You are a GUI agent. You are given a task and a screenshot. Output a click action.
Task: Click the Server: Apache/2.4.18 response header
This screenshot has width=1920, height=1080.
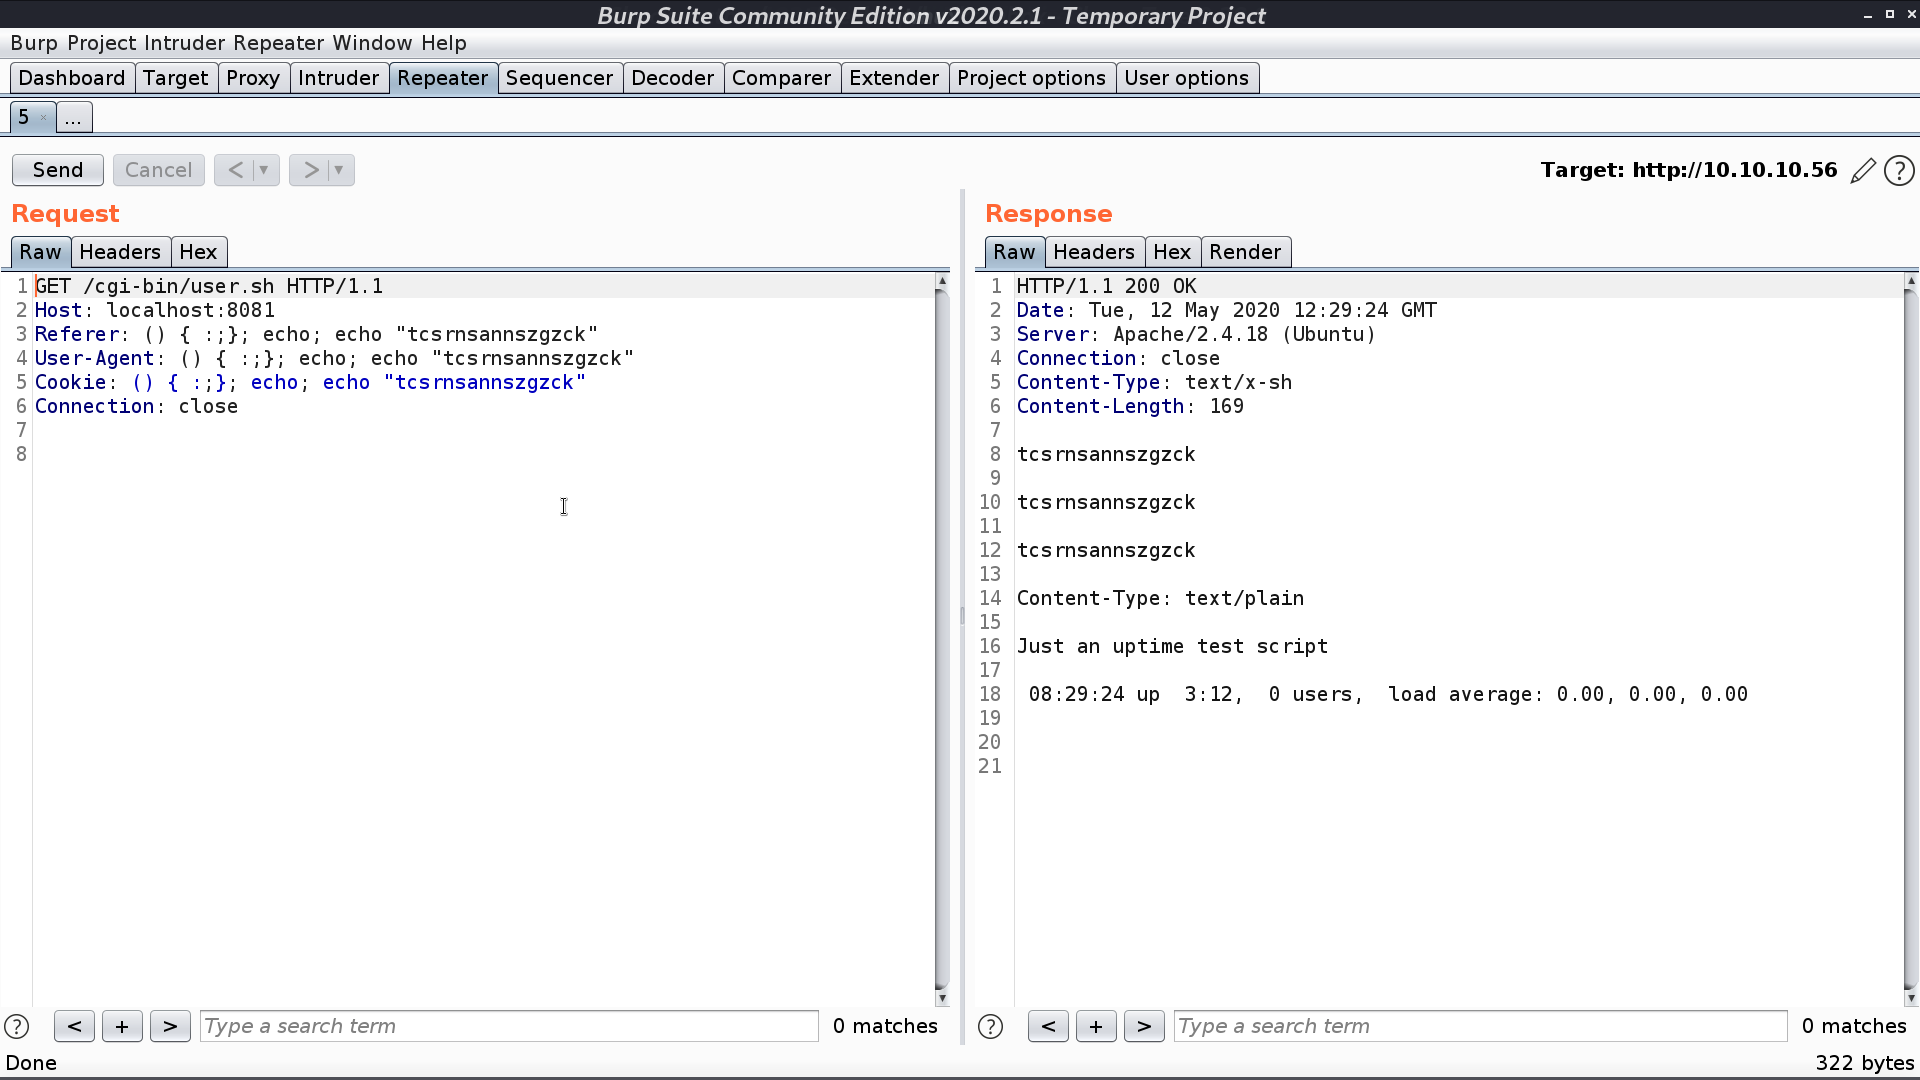(x=1196, y=334)
